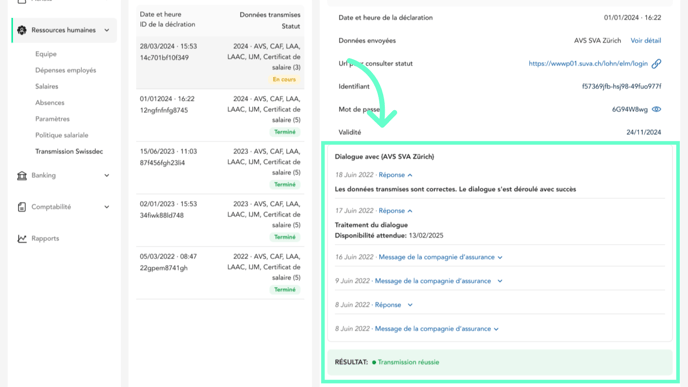
Task: Open the suva.ch login URL
Action: click(588, 64)
